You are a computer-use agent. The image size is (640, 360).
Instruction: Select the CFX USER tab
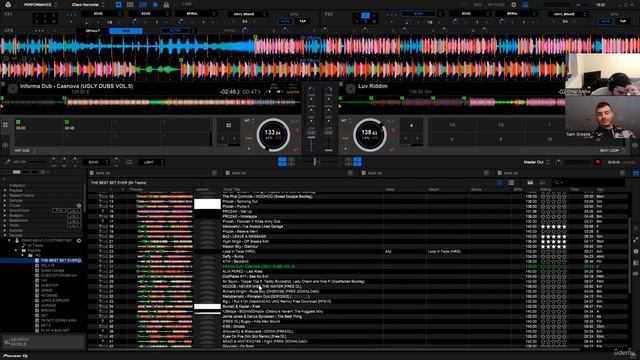(126, 31)
